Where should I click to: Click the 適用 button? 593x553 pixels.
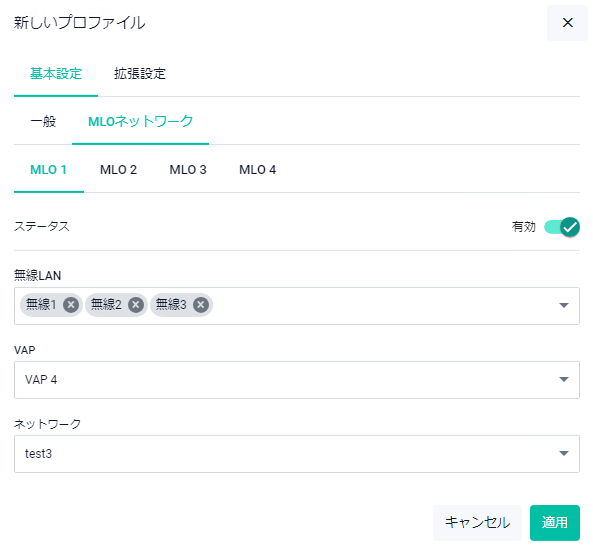pos(554,522)
